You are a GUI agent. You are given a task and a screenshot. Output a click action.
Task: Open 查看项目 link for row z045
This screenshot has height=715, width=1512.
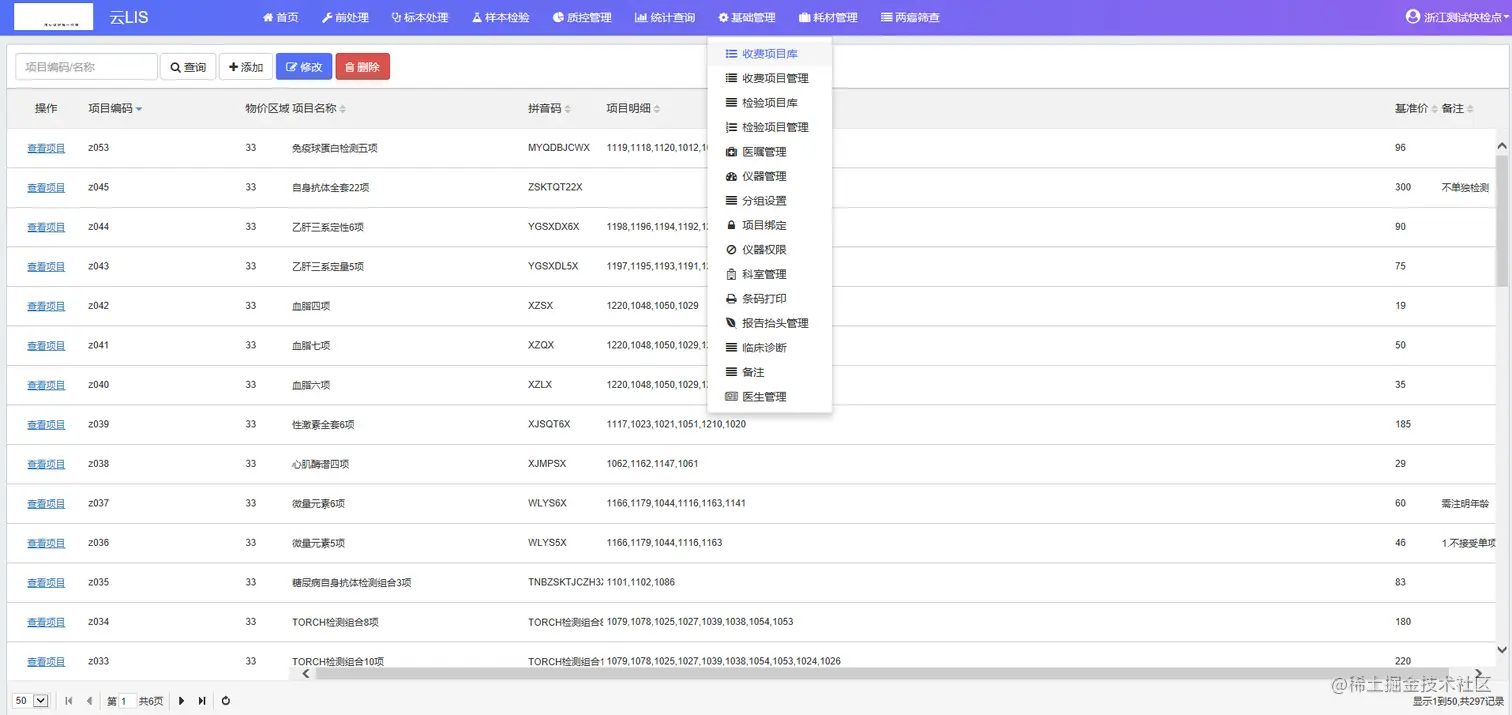(x=46, y=188)
